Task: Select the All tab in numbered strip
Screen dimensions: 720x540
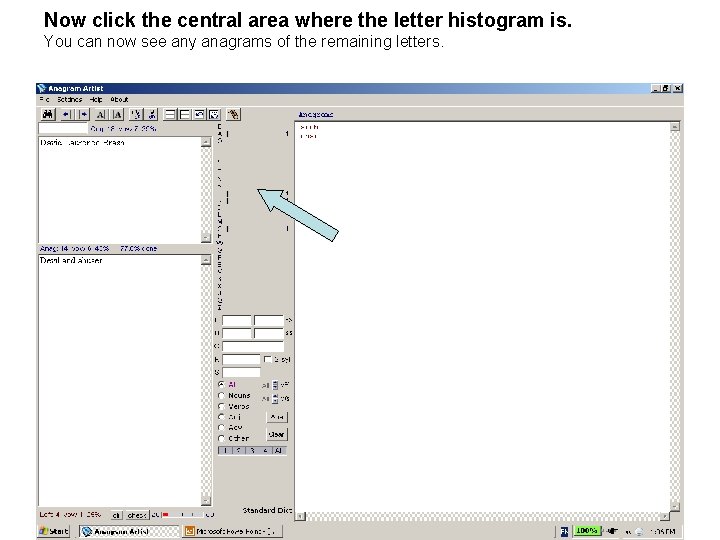Action: coord(279,450)
